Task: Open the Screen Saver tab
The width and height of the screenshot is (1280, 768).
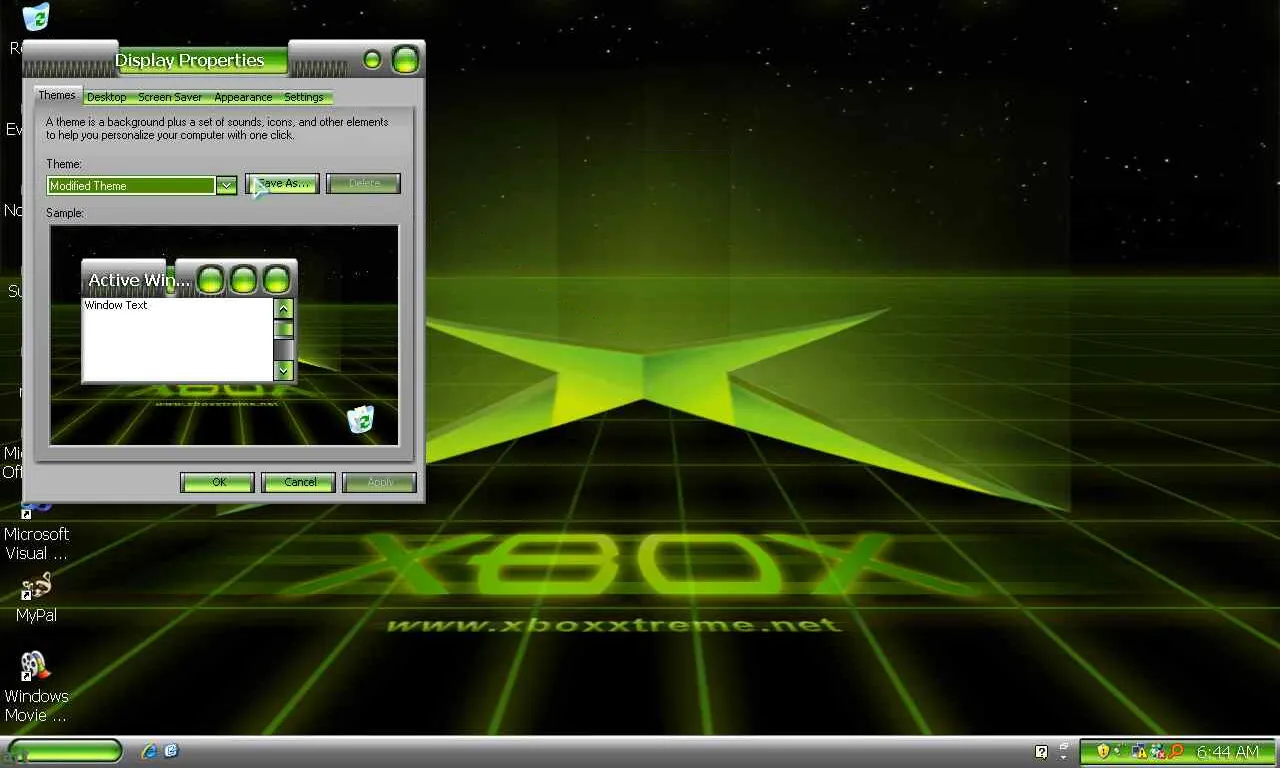Action: [x=170, y=97]
